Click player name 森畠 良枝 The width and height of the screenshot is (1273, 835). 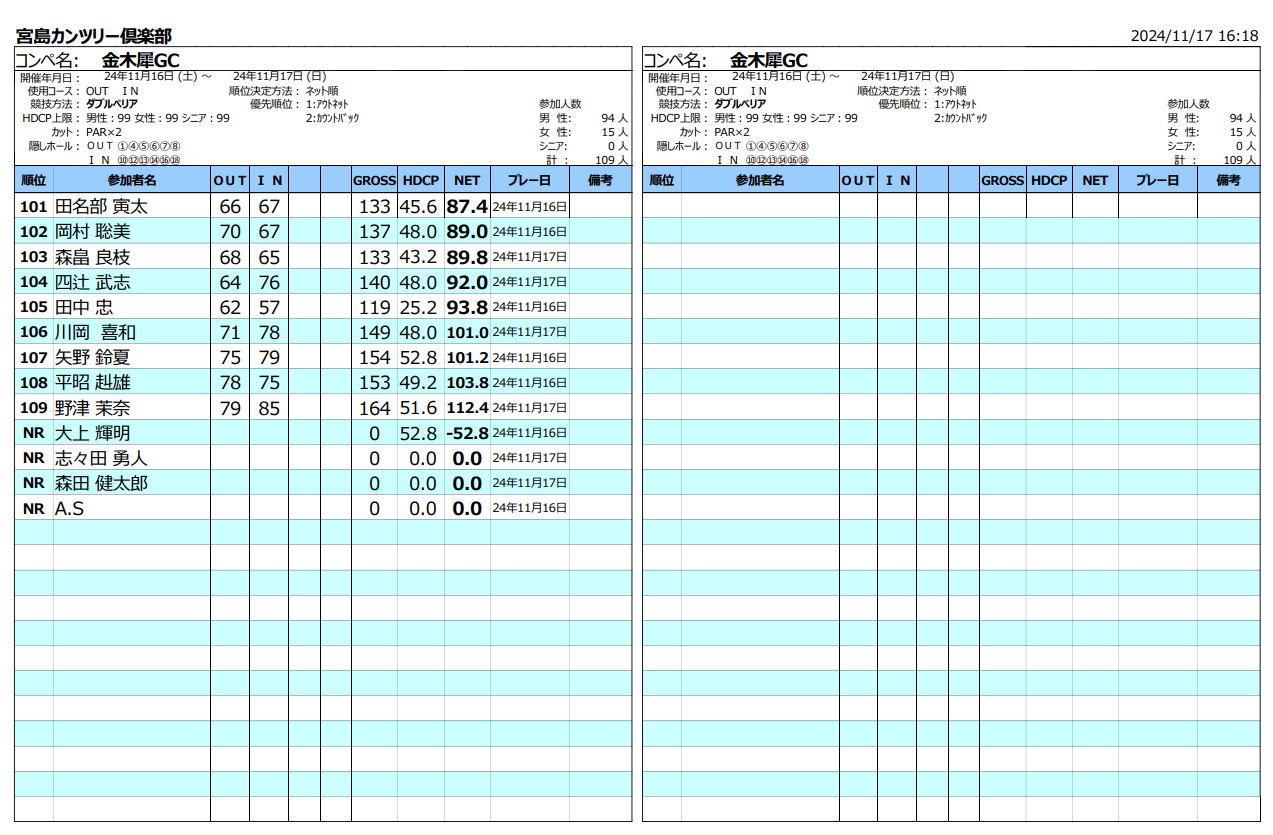(x=93, y=257)
